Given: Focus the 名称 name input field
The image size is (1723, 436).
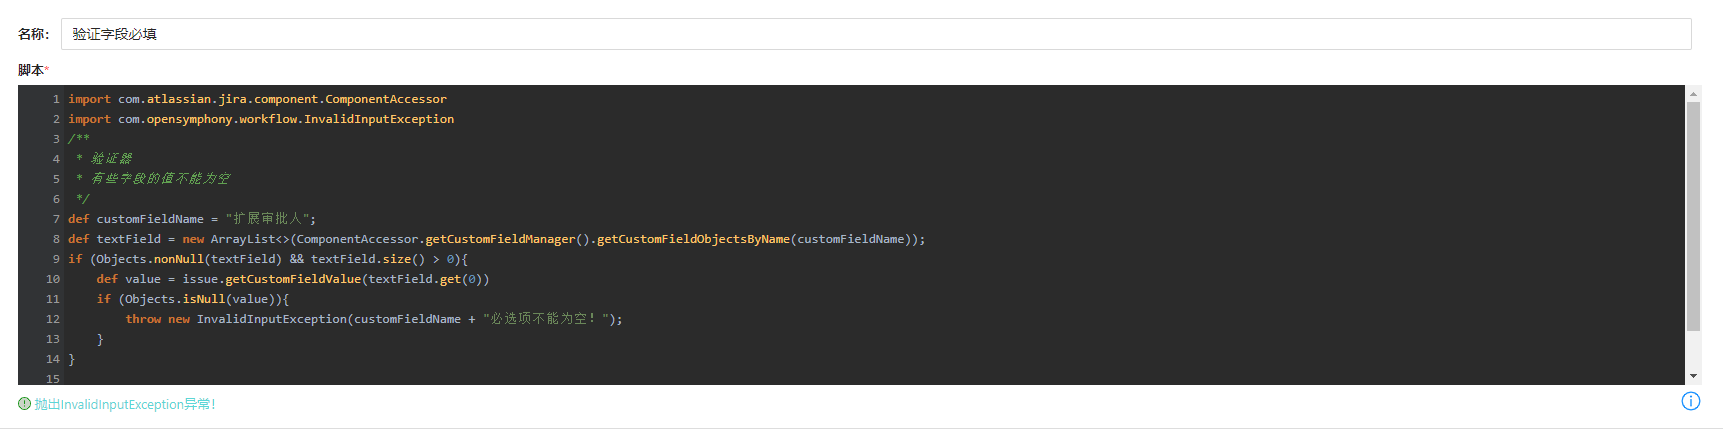Looking at the screenshot, I should [x=875, y=34].
